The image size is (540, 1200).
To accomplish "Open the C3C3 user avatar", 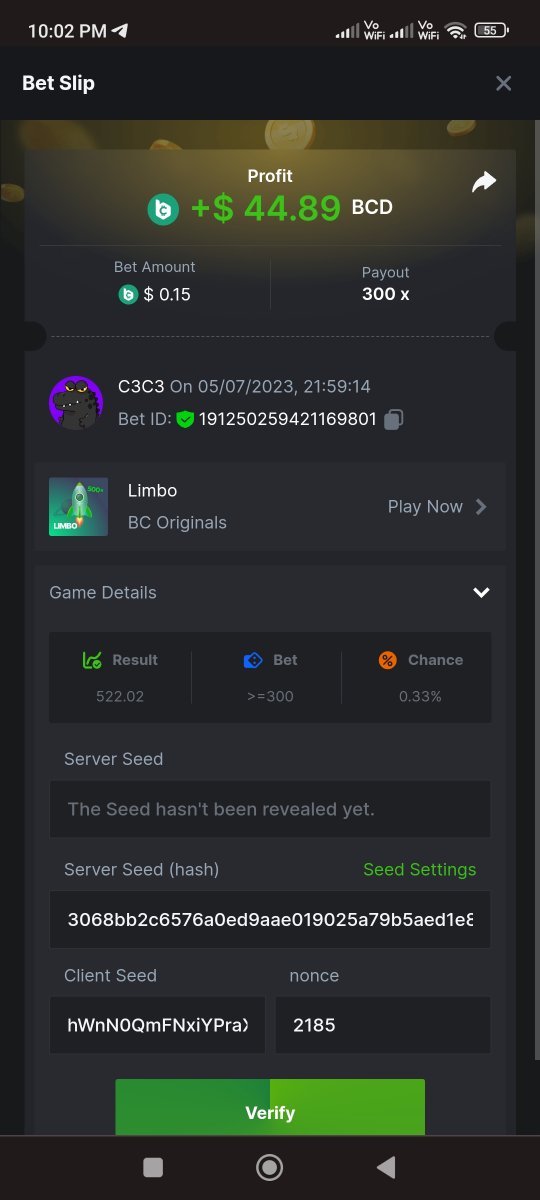I will pyautogui.click(x=76, y=403).
